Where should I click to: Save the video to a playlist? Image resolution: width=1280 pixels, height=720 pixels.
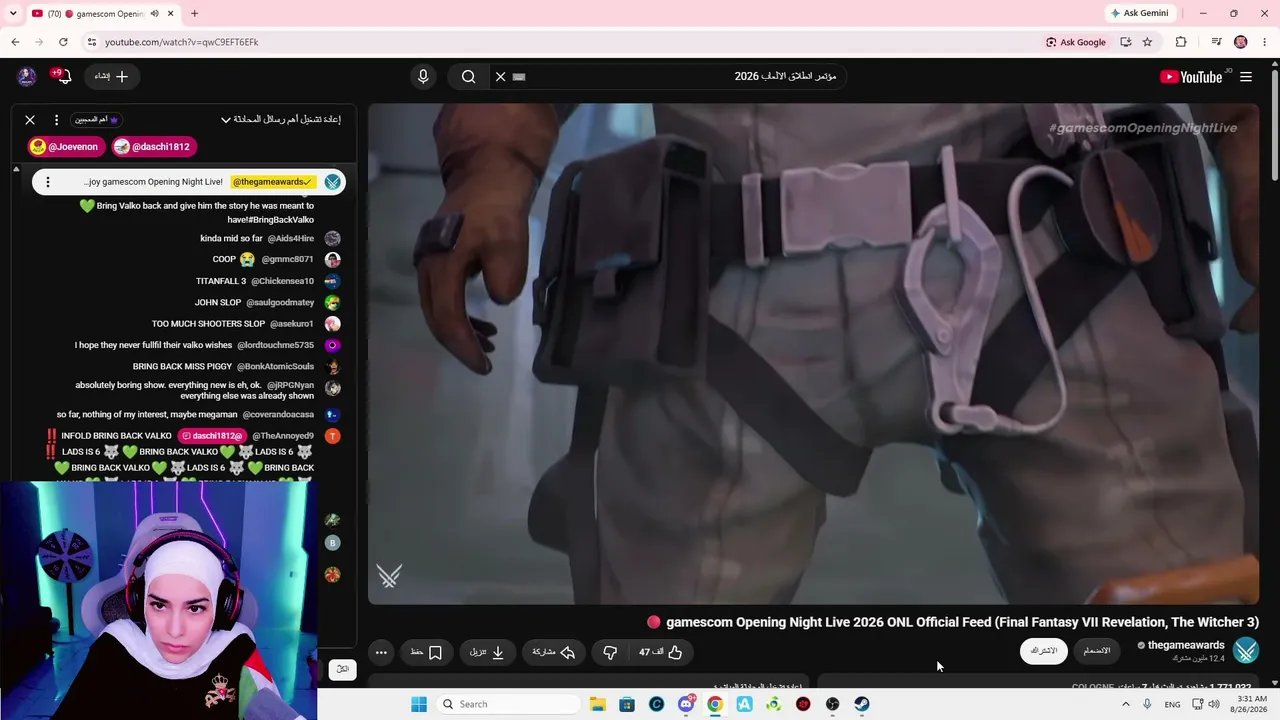tap(426, 652)
